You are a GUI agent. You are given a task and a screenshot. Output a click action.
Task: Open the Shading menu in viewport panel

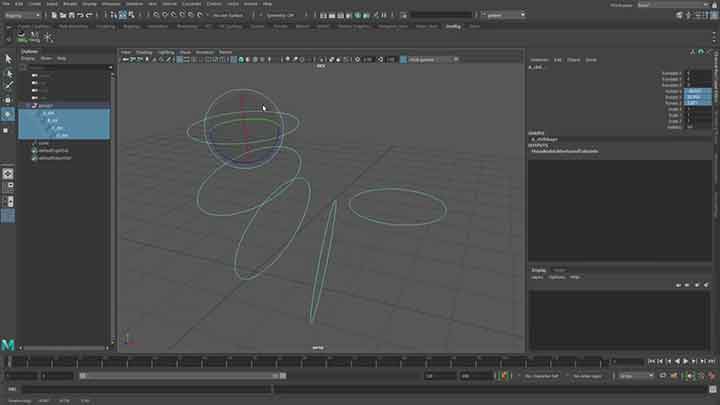[x=144, y=52]
